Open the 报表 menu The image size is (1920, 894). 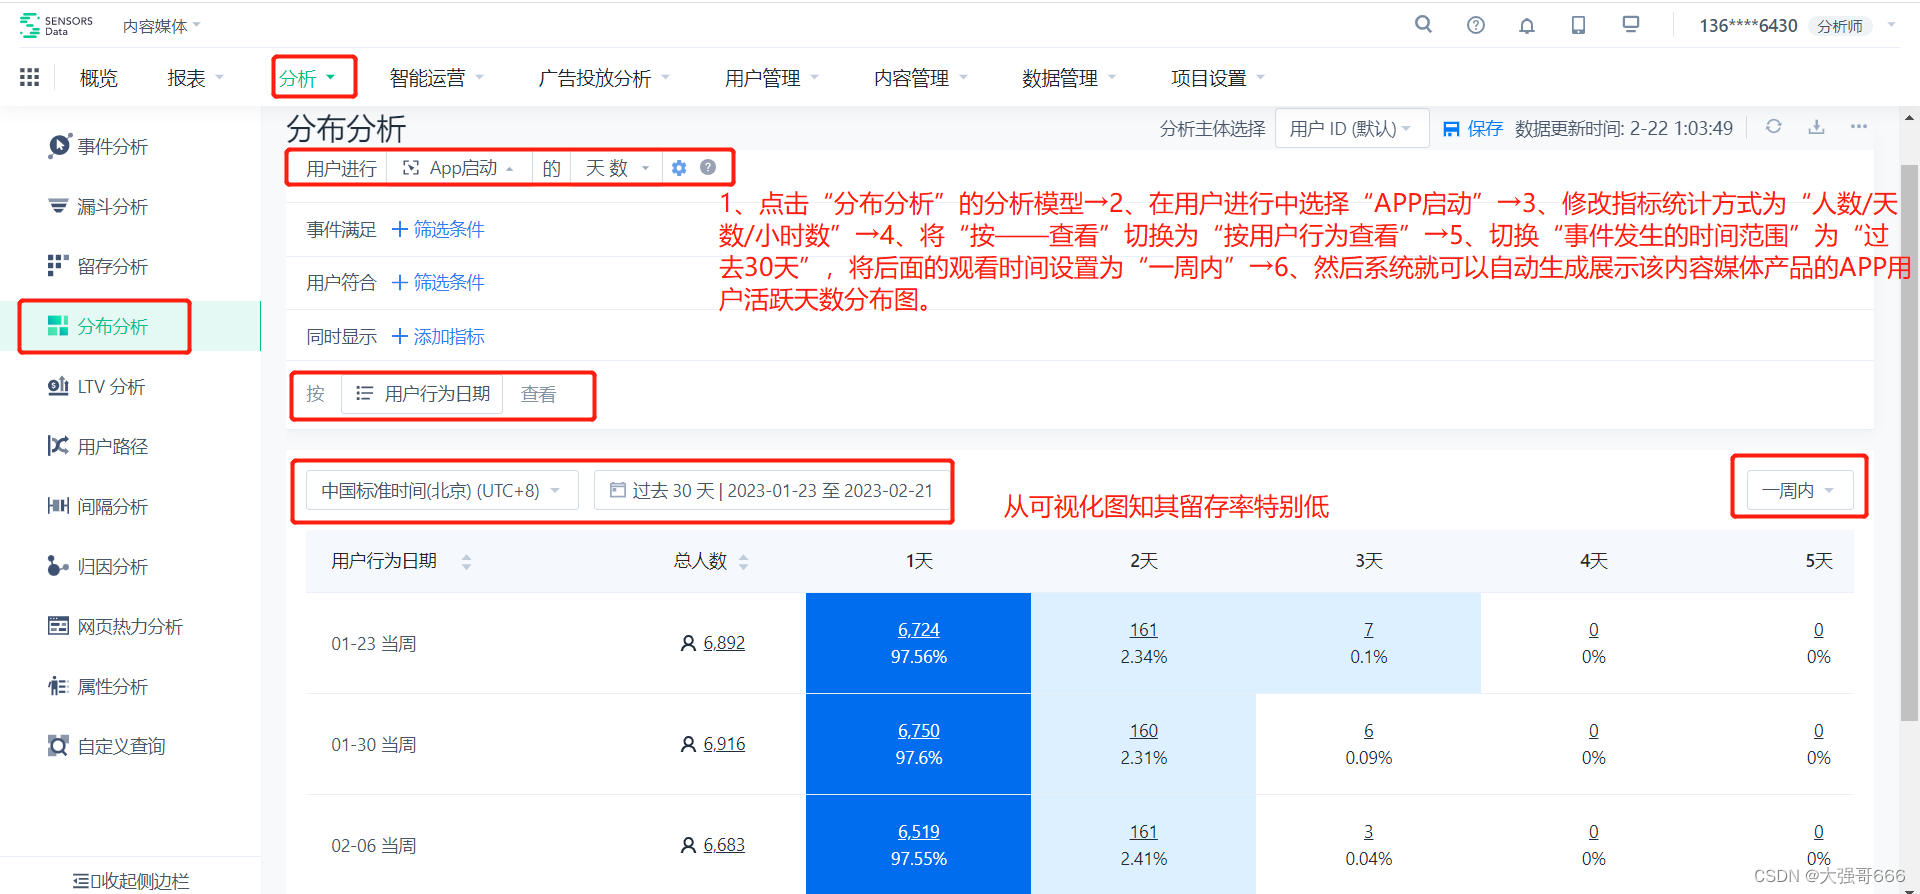(196, 78)
